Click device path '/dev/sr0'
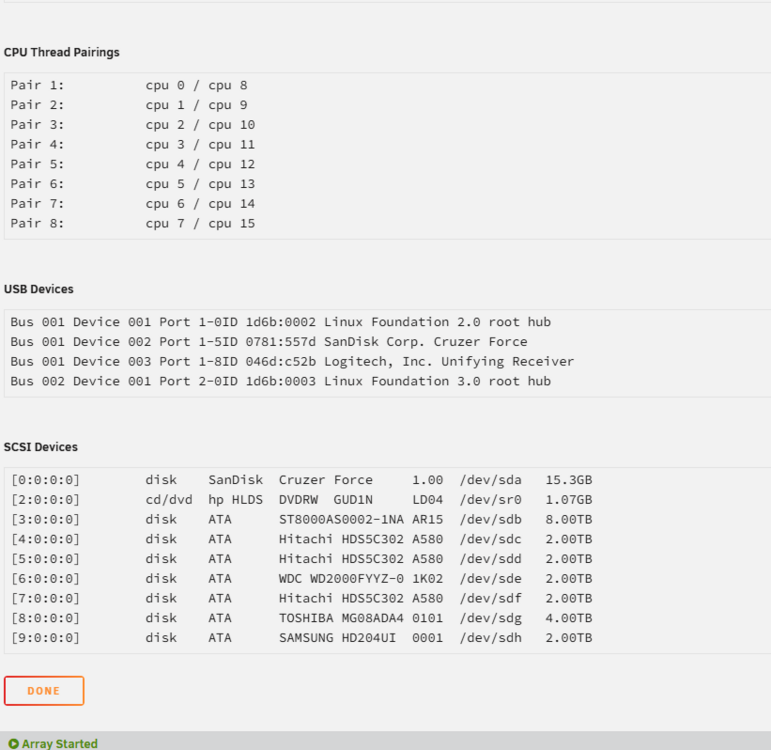The height and width of the screenshot is (750, 771). click(491, 500)
